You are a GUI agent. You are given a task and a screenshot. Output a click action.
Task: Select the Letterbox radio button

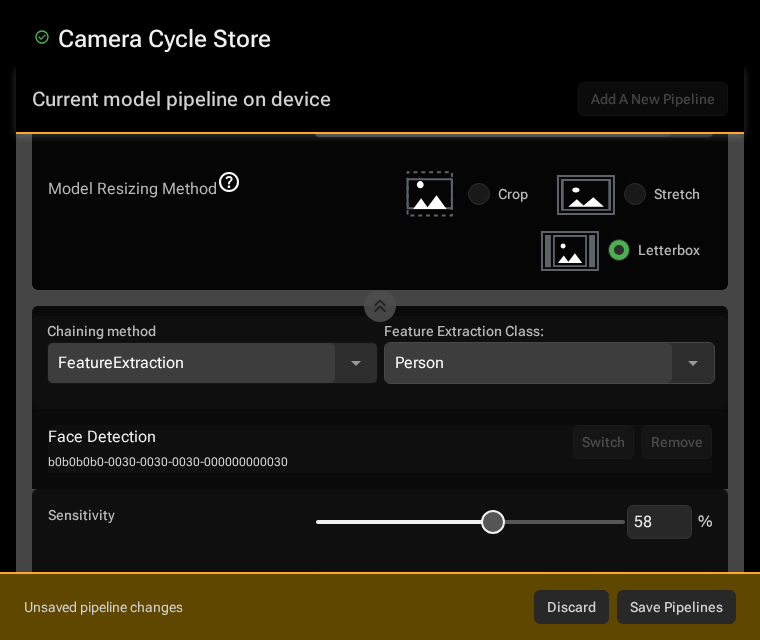(619, 250)
